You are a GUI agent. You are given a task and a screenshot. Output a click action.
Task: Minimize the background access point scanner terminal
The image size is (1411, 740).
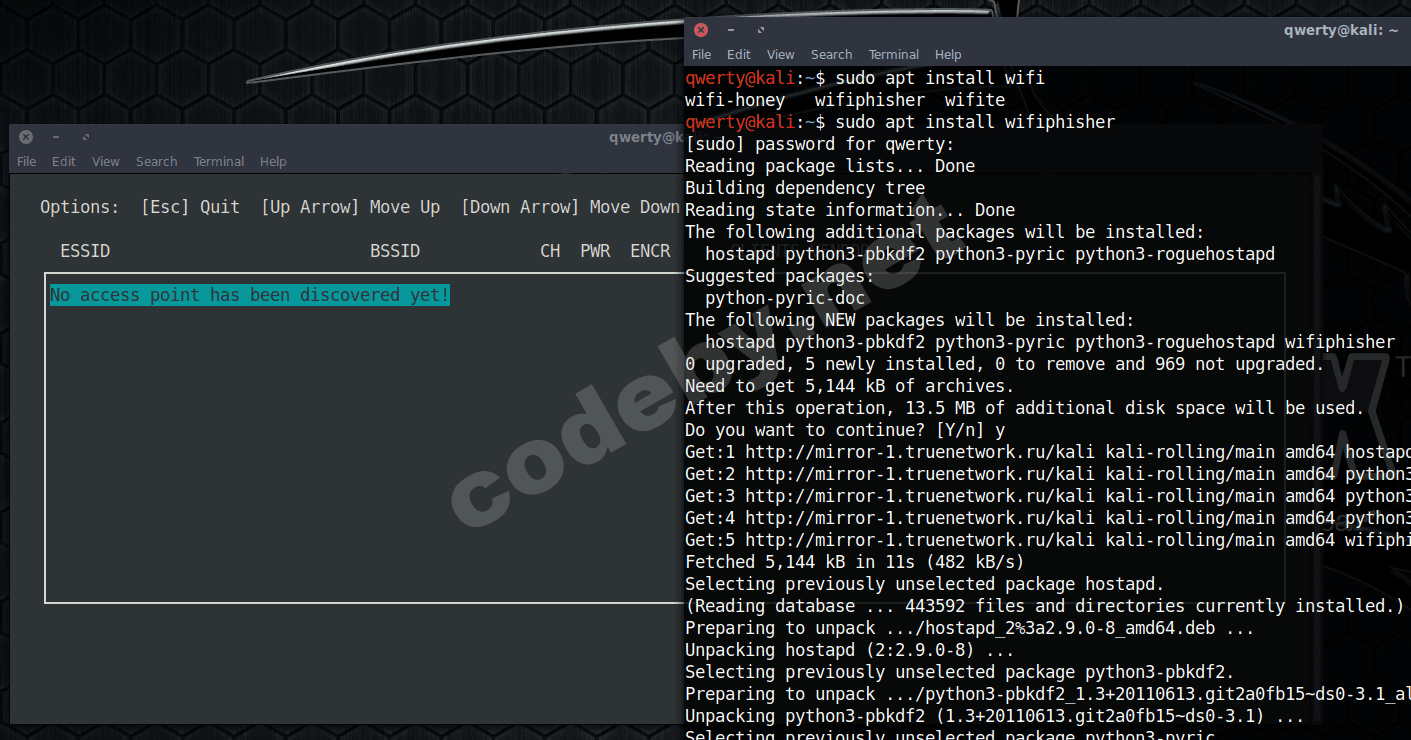56,137
